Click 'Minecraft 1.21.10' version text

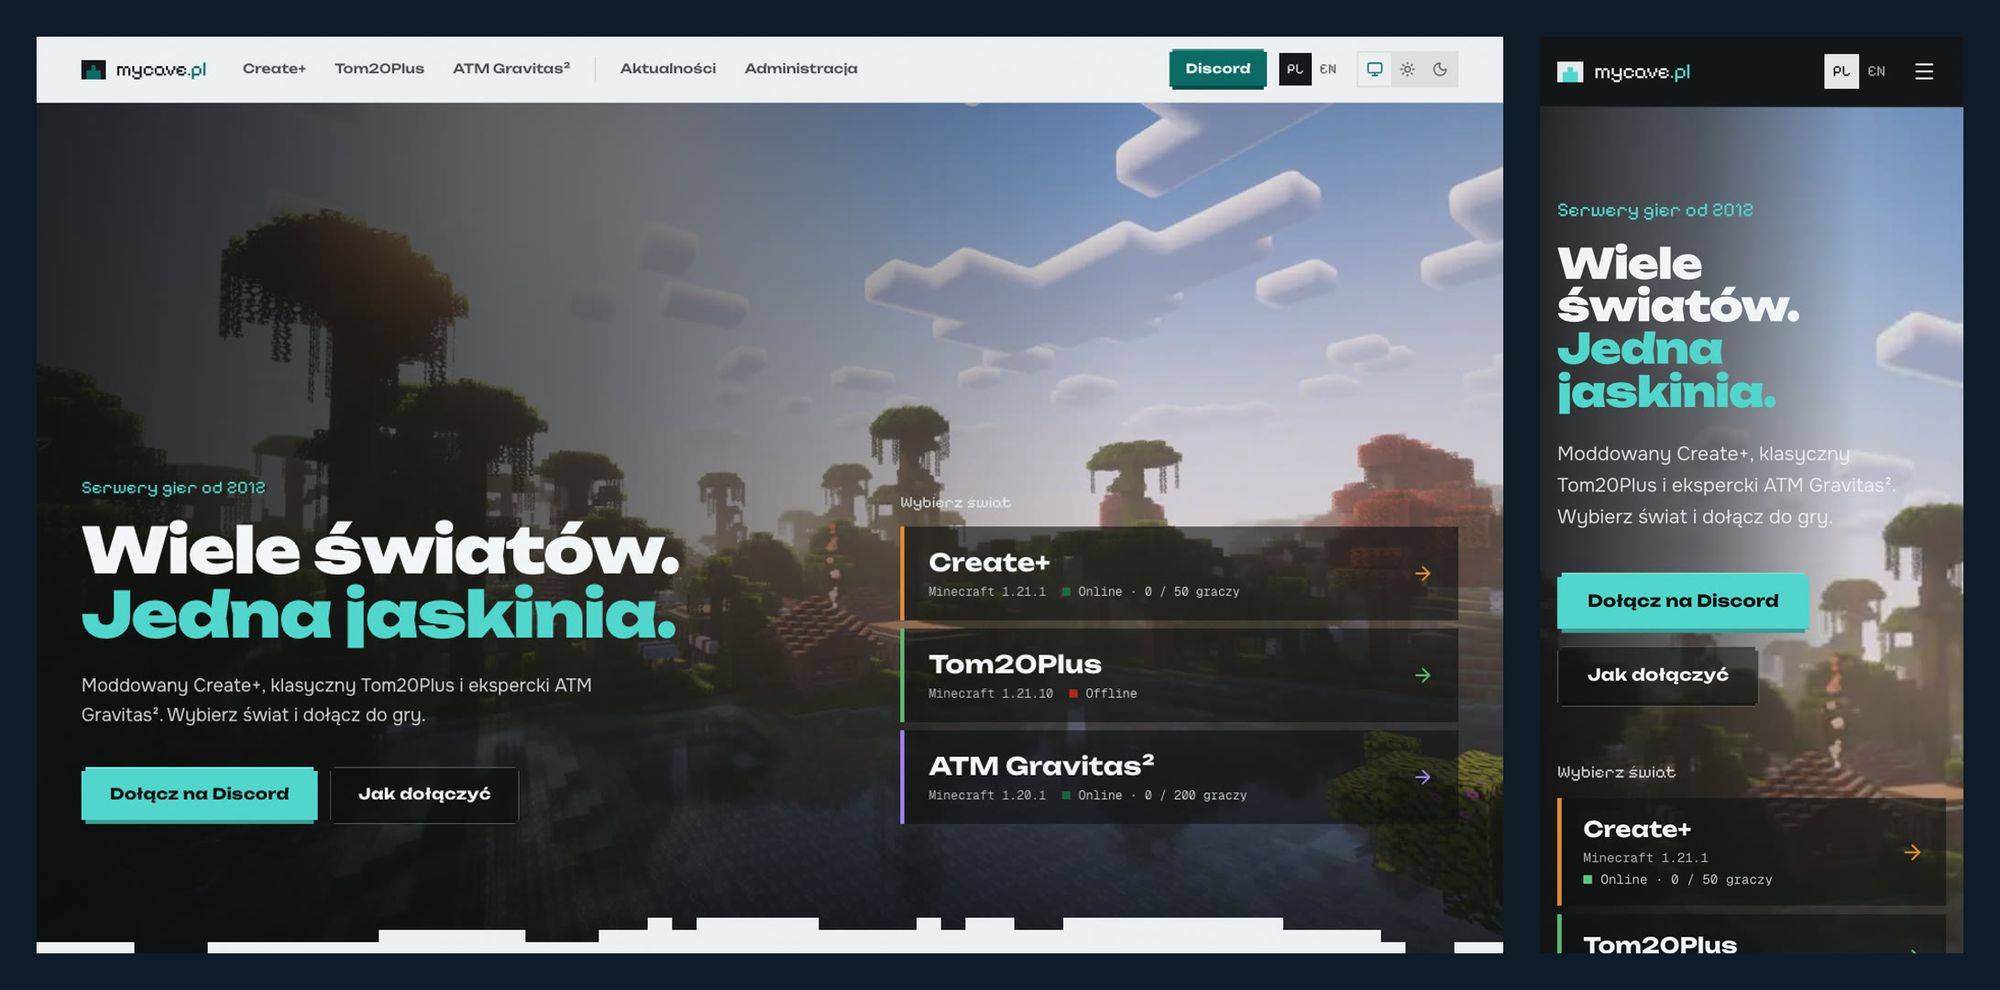coord(990,693)
